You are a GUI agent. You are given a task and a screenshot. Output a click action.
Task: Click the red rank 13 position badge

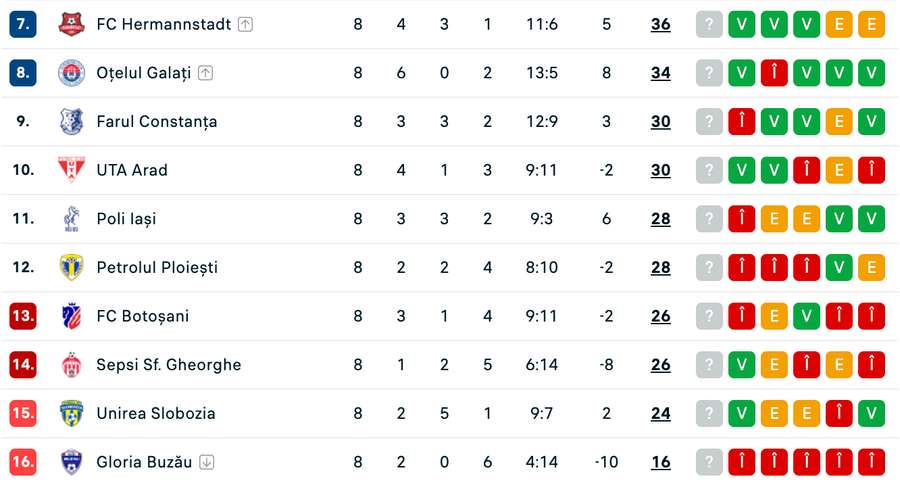point(23,316)
